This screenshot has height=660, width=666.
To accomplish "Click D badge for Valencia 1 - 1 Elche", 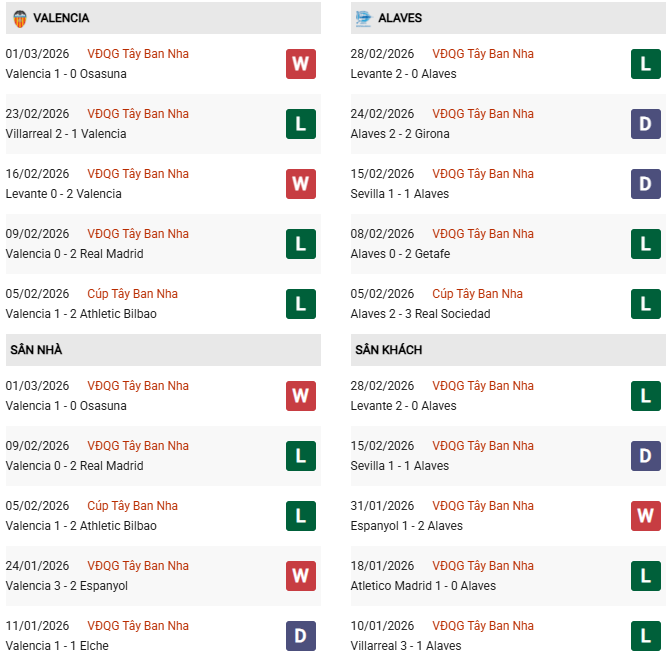I will click(300, 636).
